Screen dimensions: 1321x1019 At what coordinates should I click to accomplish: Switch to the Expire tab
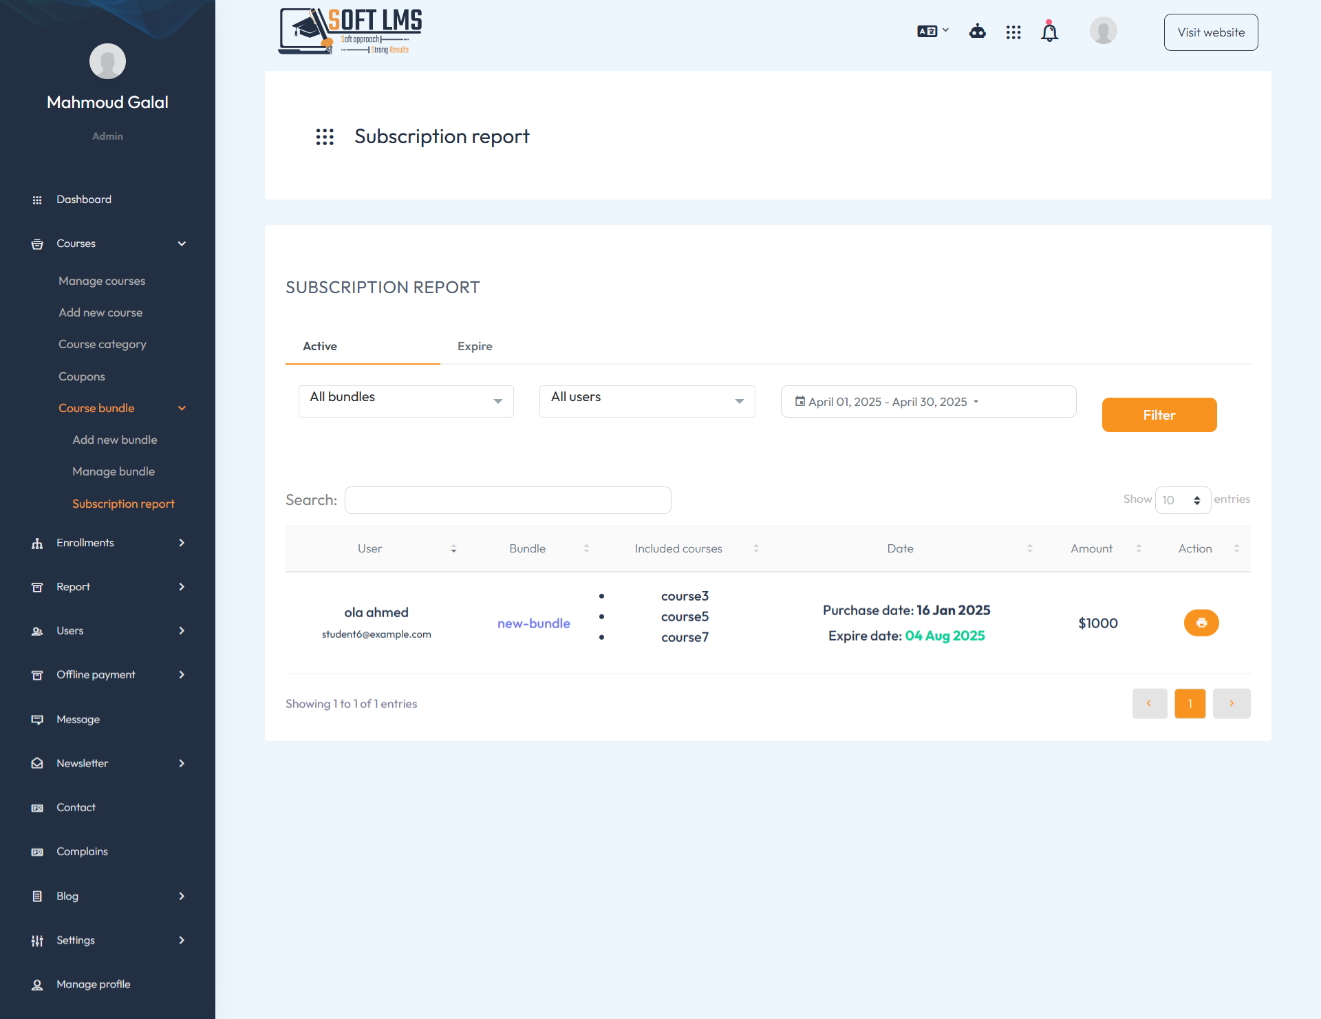click(x=475, y=347)
